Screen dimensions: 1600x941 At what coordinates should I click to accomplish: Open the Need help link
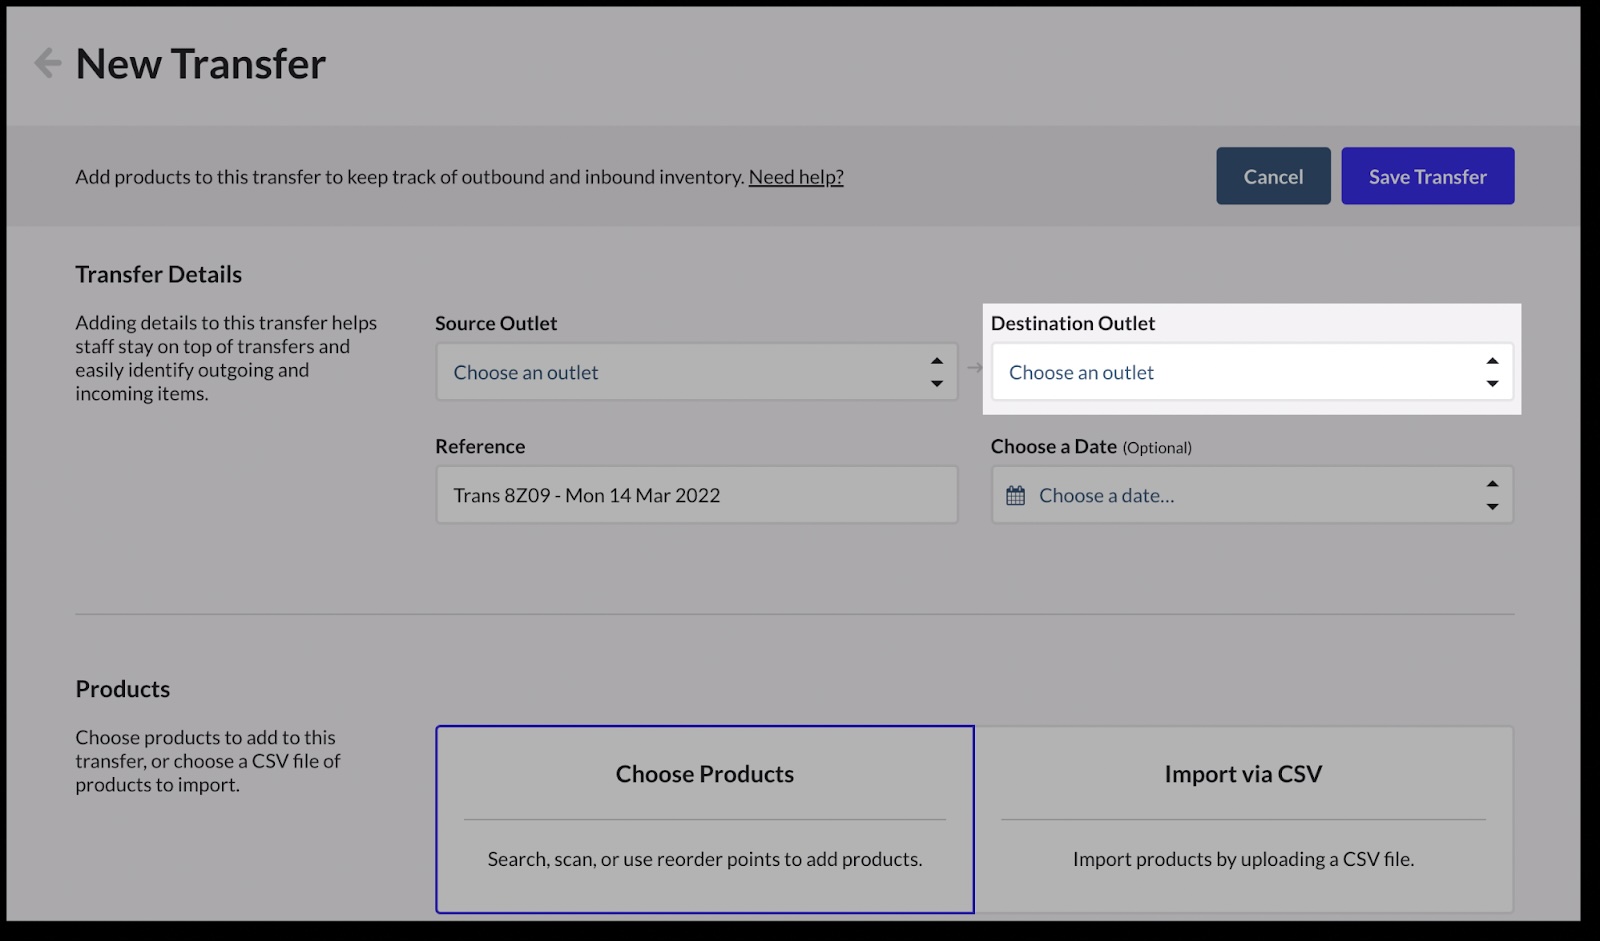795,177
